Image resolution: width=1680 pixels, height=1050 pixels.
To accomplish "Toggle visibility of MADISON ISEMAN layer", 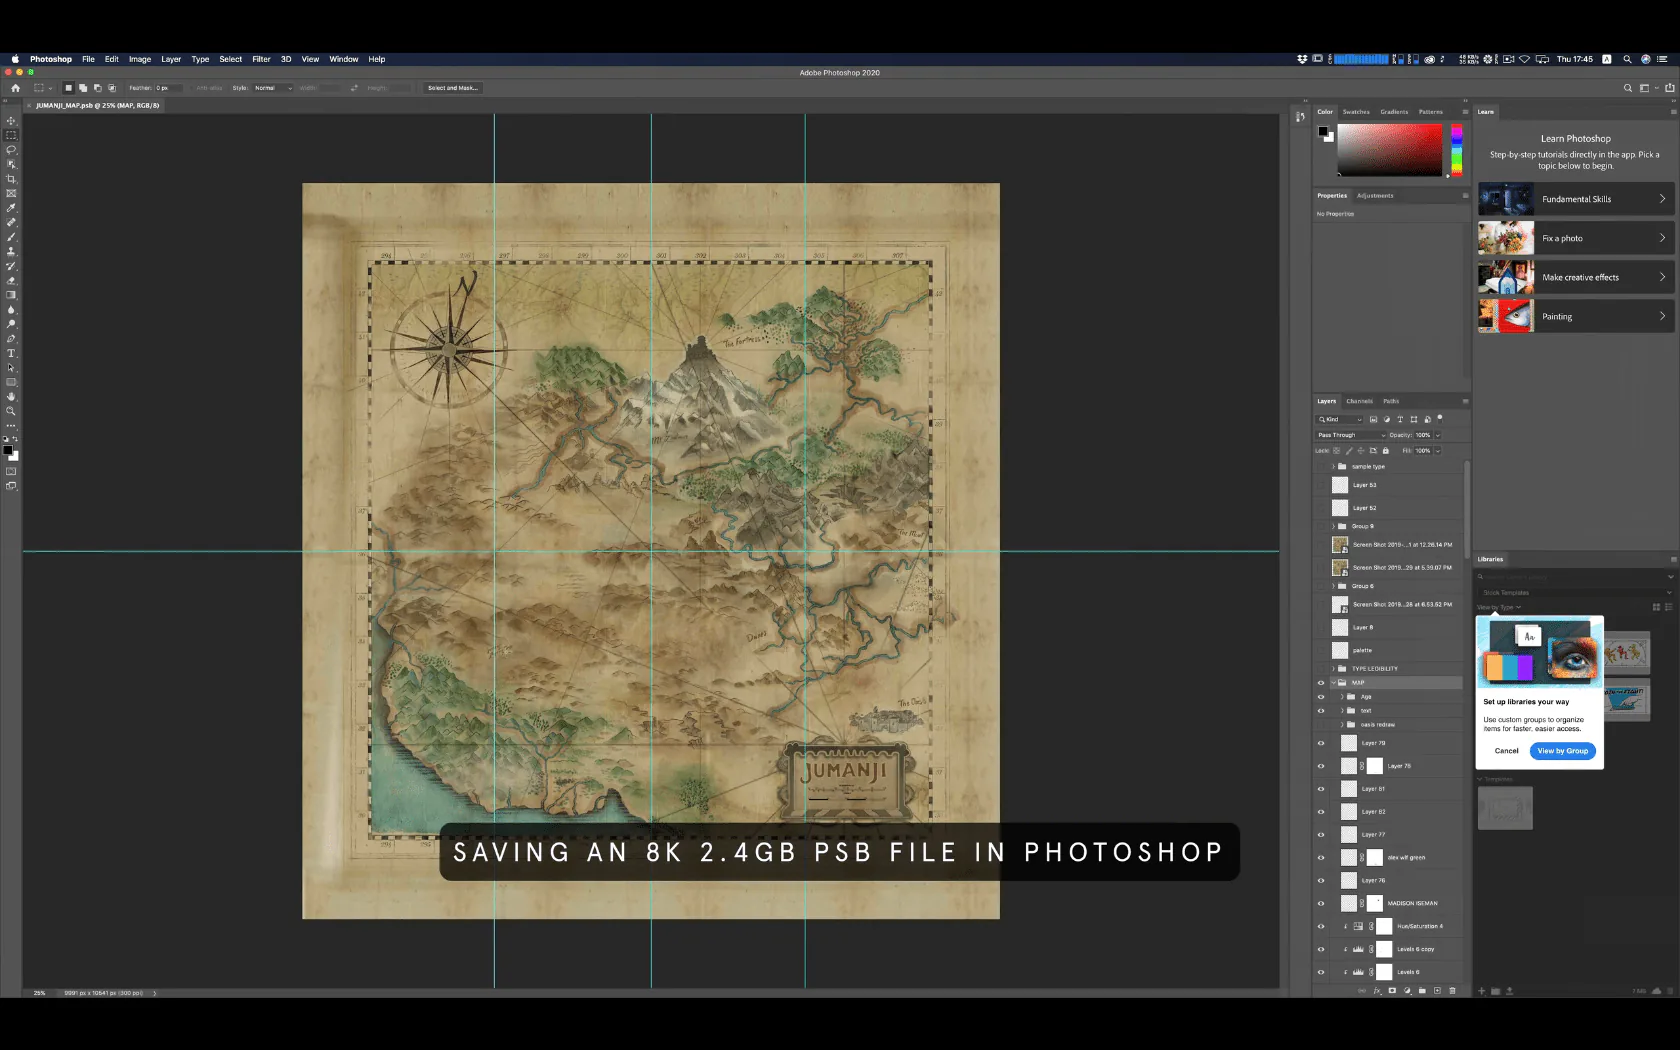I will (1320, 903).
